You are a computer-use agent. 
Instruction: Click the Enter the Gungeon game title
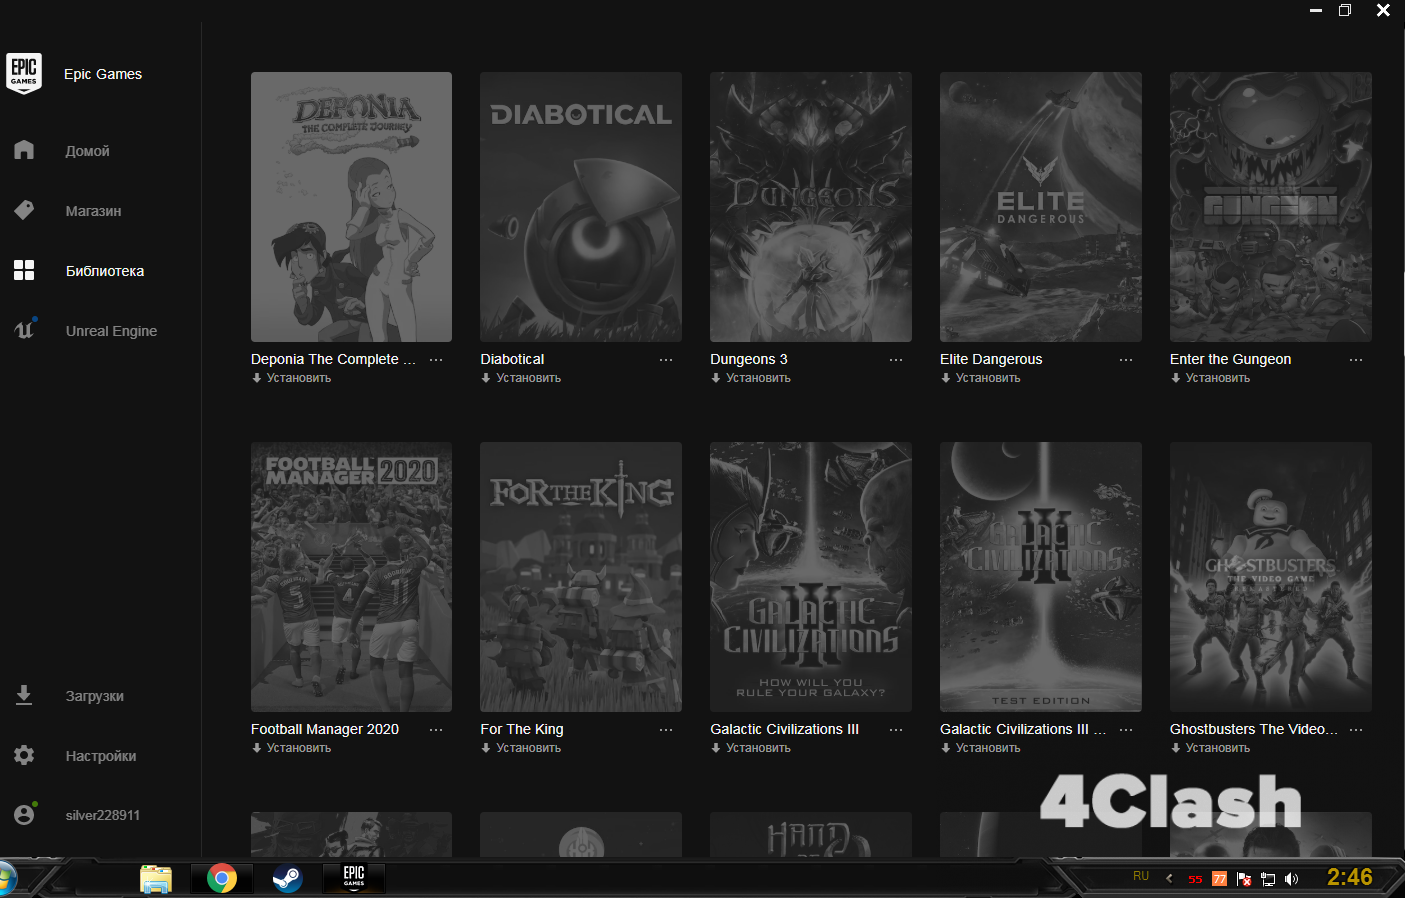1230,359
